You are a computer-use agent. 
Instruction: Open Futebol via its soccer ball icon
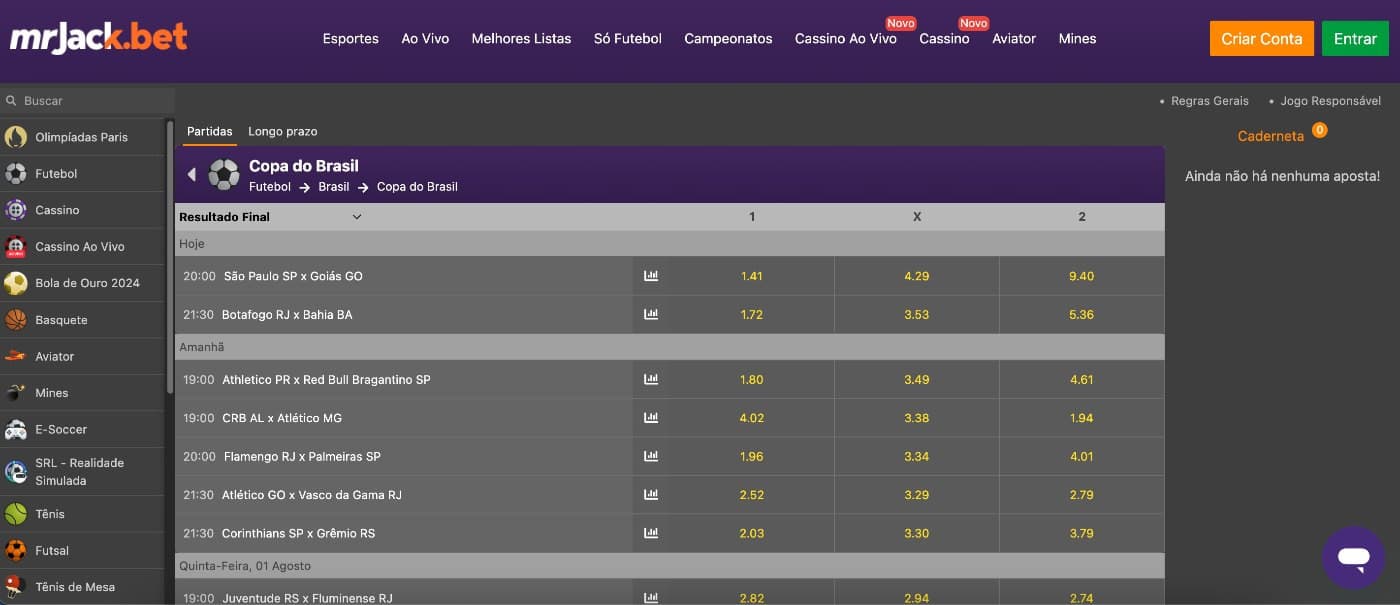16,174
